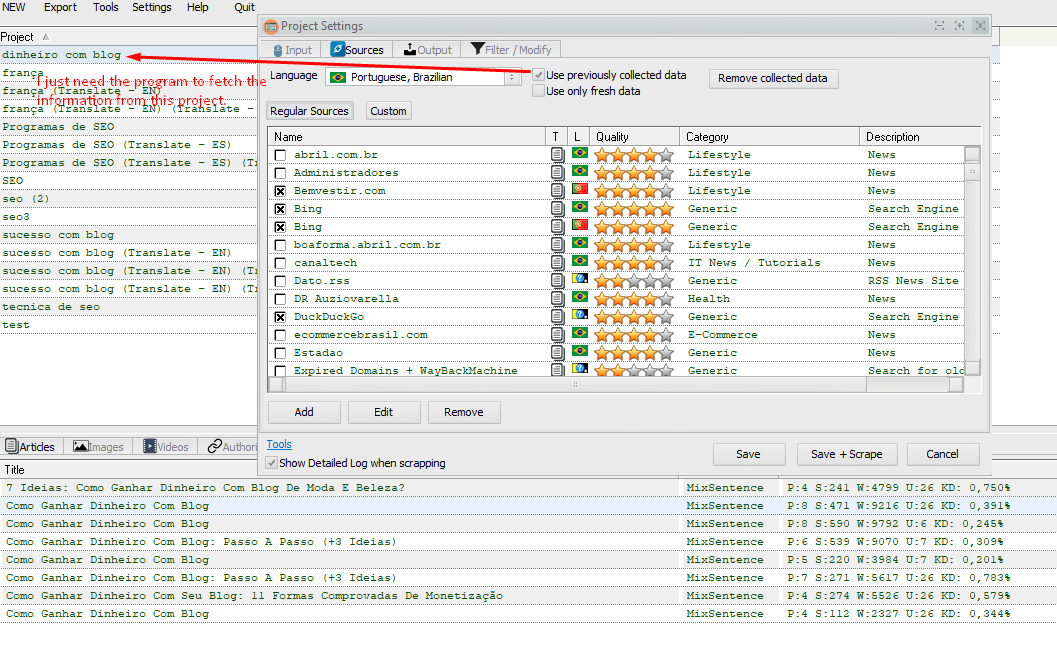Uncheck DuckDuckGo source checkbox
This screenshot has width=1057, height=655.
[280, 317]
